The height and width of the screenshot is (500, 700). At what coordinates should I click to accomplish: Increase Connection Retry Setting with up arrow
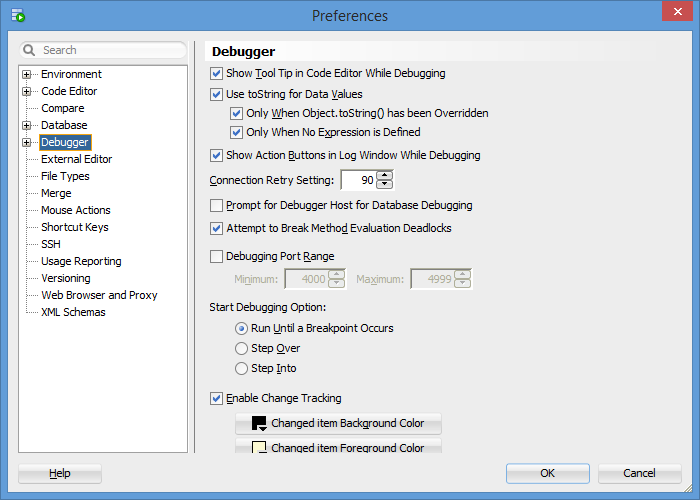(x=384, y=175)
